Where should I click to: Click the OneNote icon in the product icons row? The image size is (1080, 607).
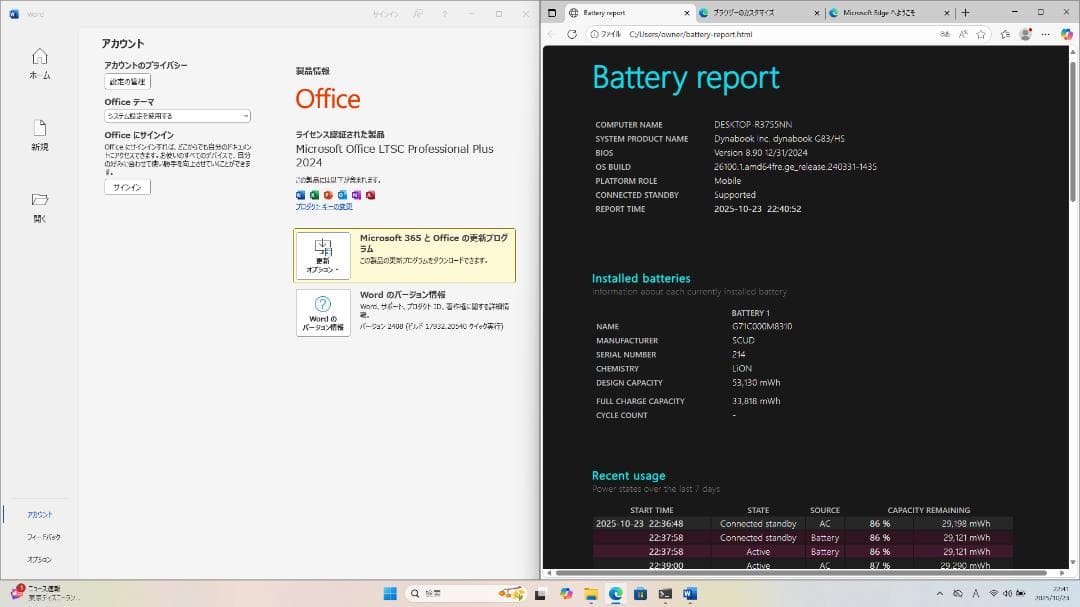(357, 194)
